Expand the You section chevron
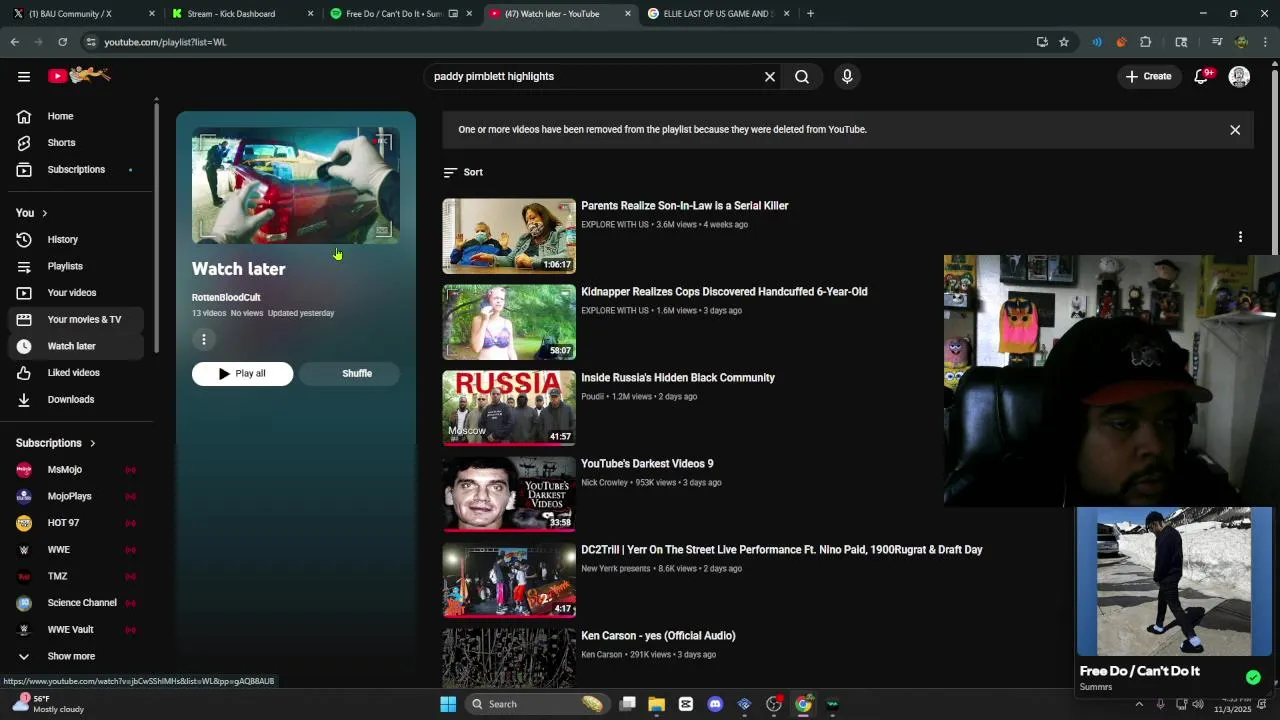The height and width of the screenshot is (720, 1280). (44, 213)
